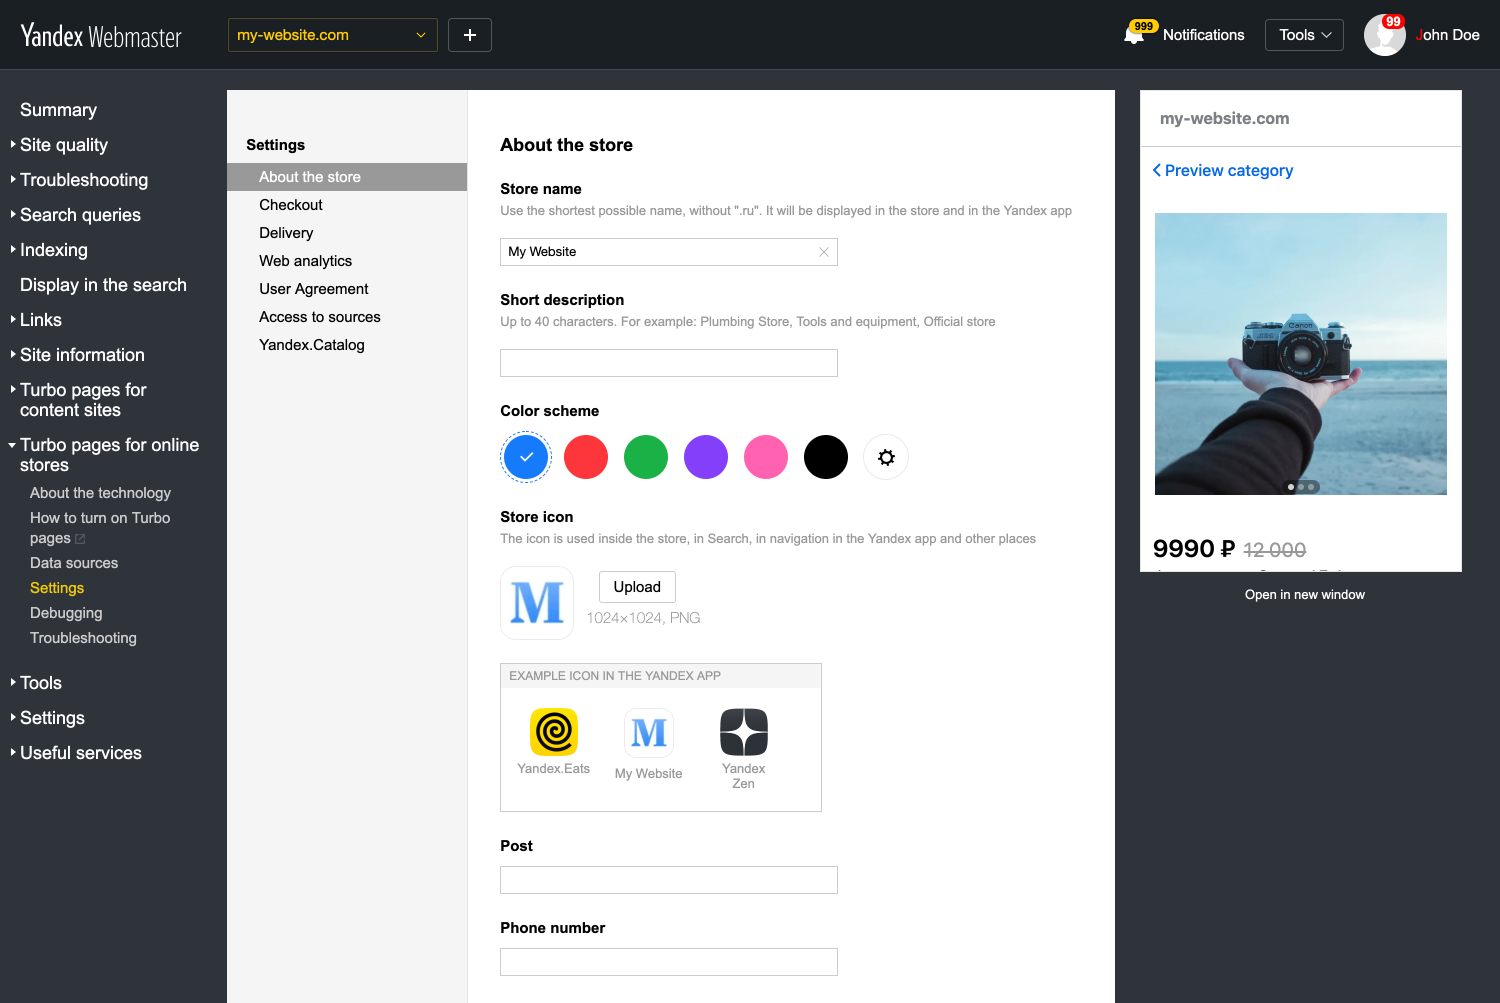Open Yandex.Catalog settings
This screenshot has width=1500, height=1003.
(x=312, y=345)
